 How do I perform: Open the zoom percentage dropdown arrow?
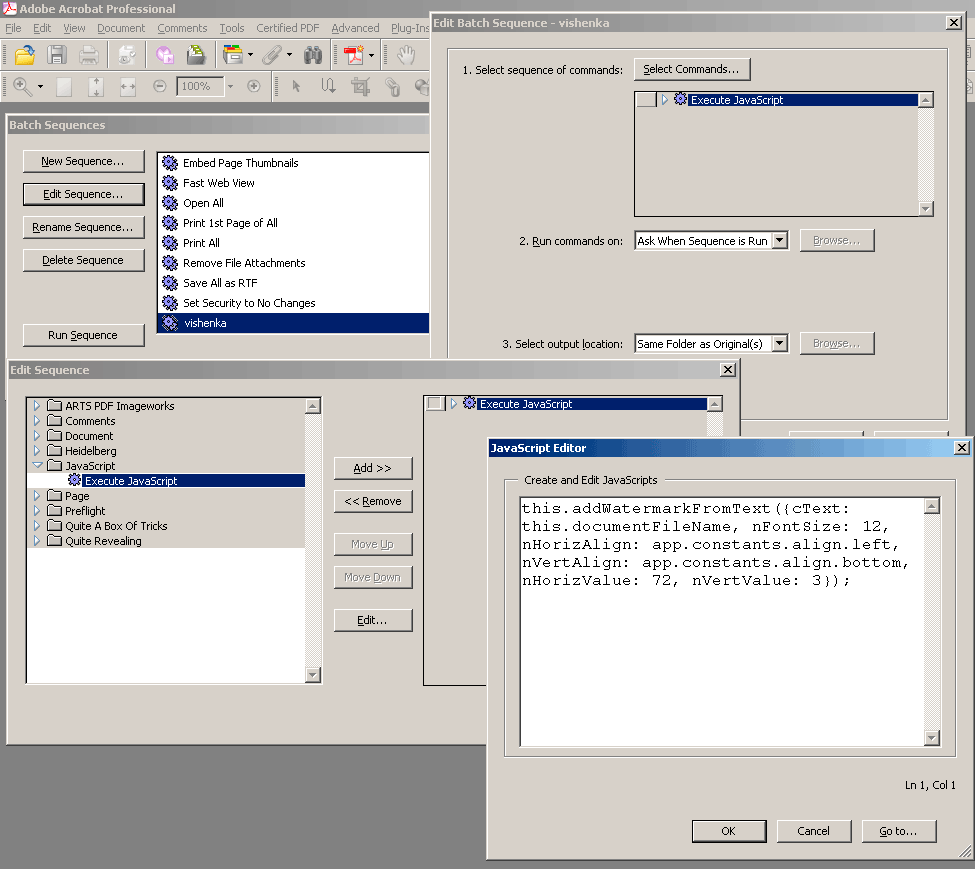click(x=230, y=86)
